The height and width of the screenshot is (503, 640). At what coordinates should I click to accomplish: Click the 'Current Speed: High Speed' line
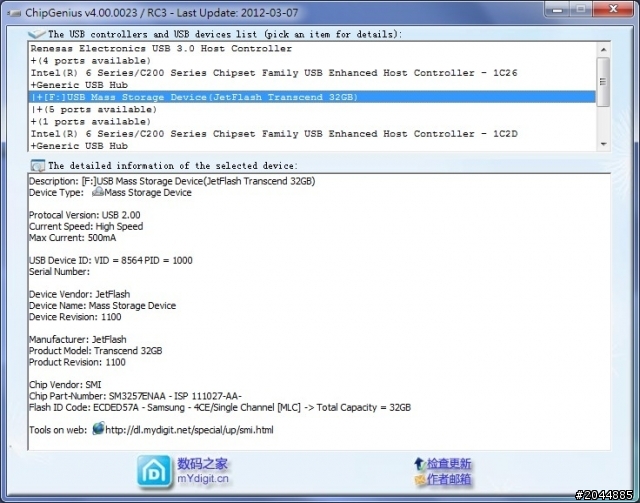coord(86,227)
